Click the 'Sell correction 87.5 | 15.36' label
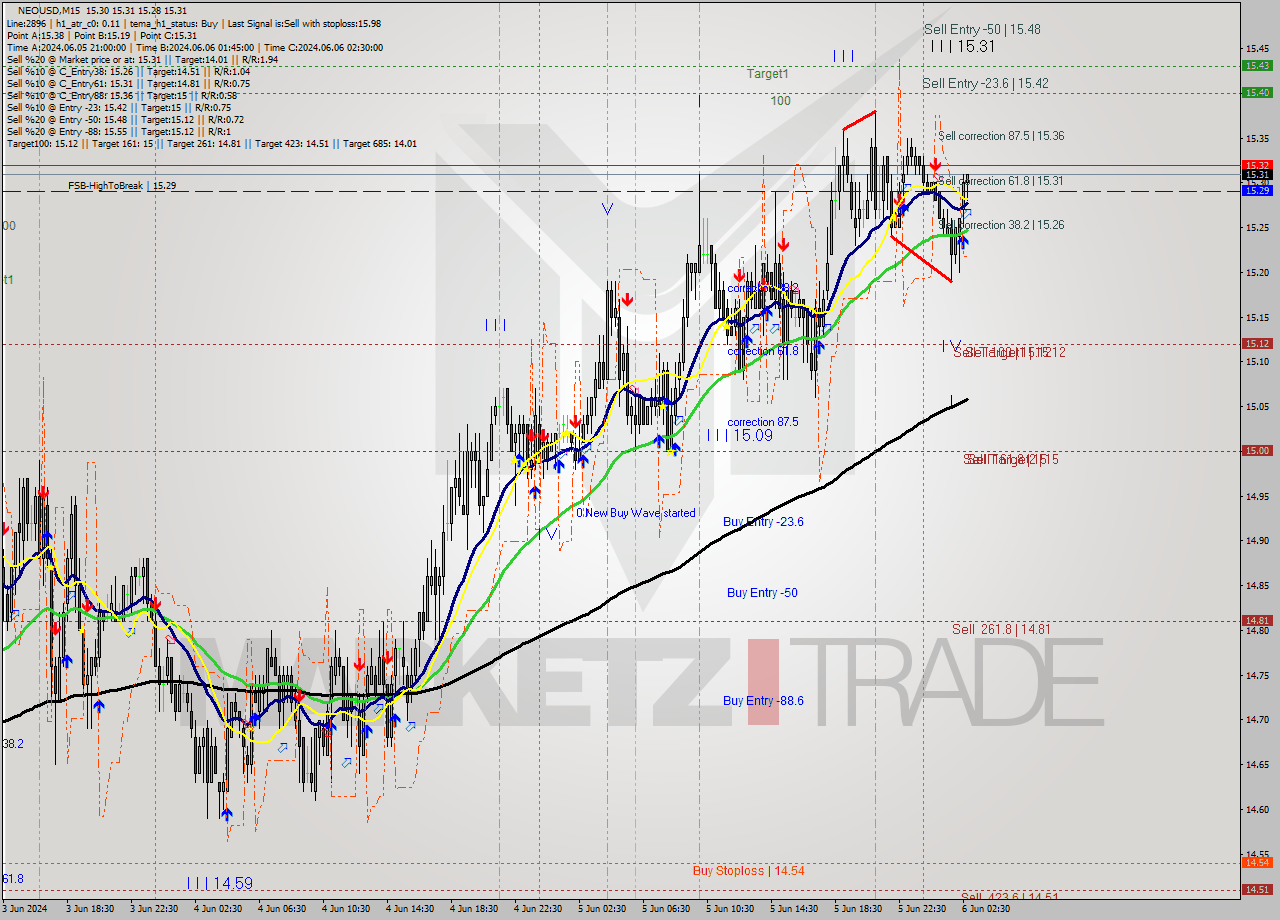 1001,136
